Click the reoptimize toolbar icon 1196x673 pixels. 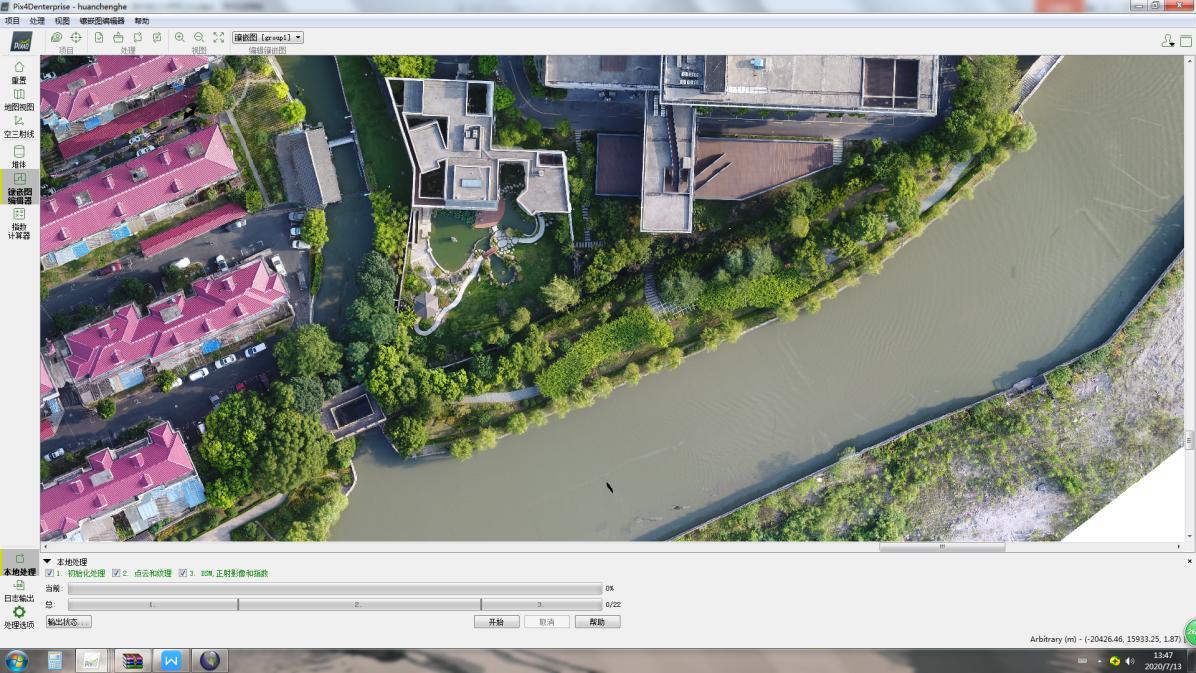[138, 37]
